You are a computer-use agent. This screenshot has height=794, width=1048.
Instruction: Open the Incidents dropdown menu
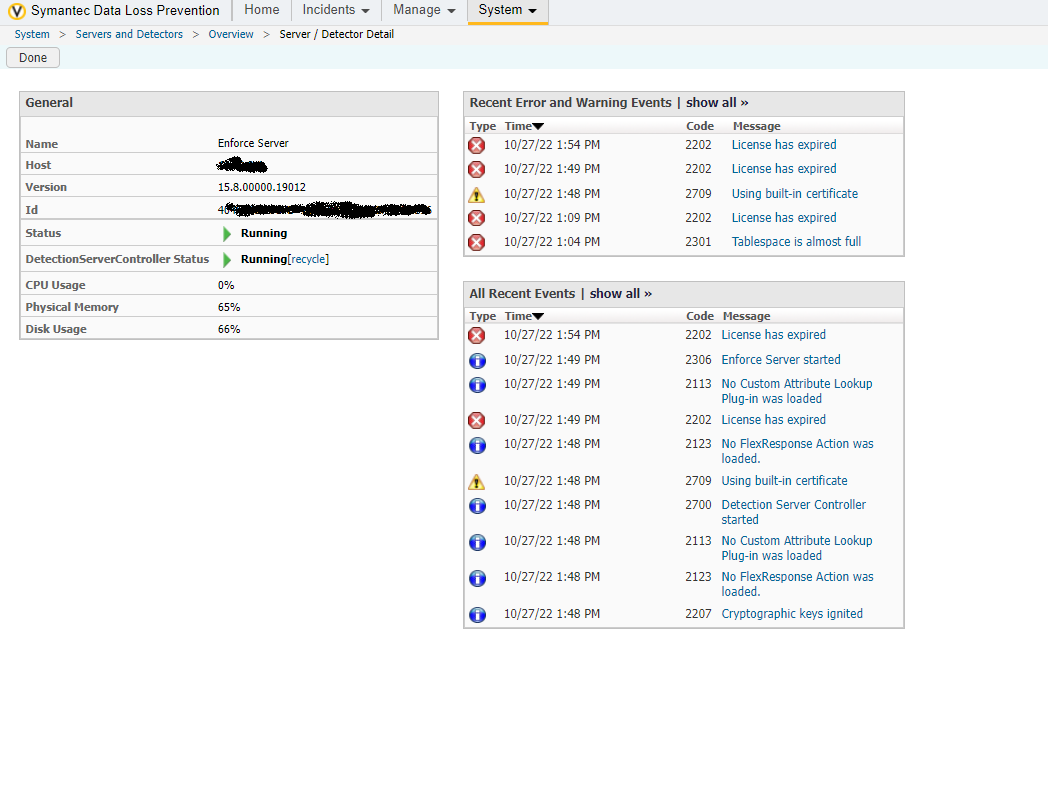[x=336, y=10]
